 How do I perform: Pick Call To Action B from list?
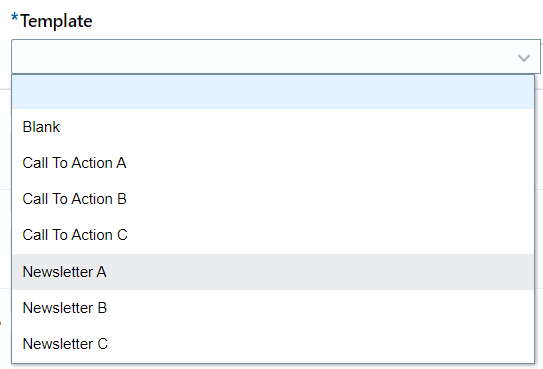(273, 199)
